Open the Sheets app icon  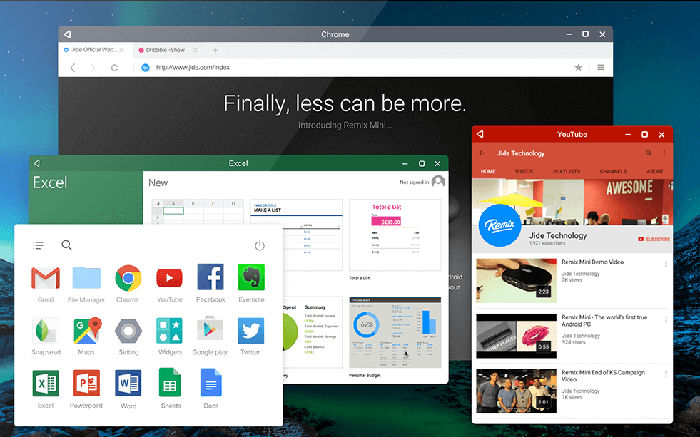coord(170,382)
